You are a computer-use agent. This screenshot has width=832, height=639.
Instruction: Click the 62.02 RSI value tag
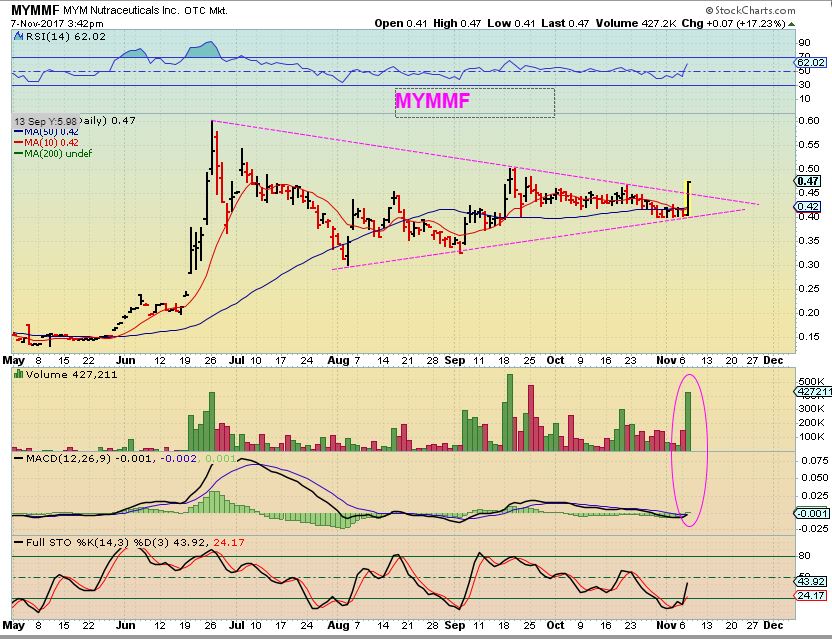pos(811,62)
